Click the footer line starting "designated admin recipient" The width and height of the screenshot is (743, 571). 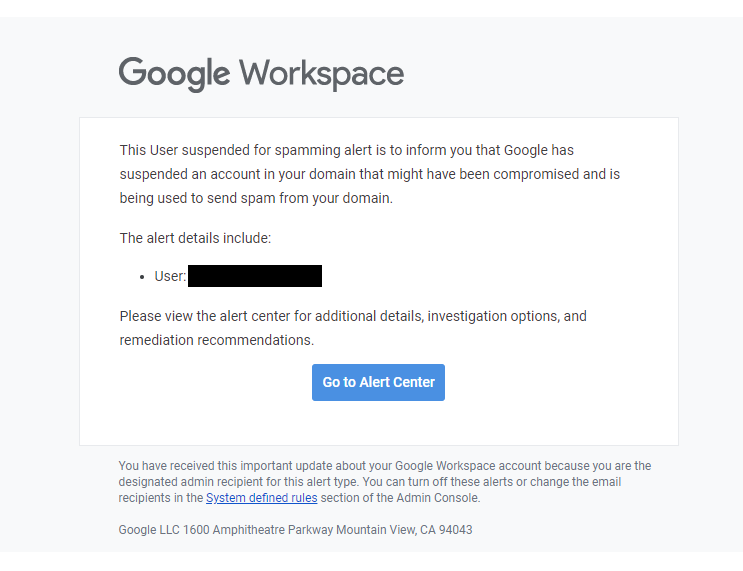point(370,482)
